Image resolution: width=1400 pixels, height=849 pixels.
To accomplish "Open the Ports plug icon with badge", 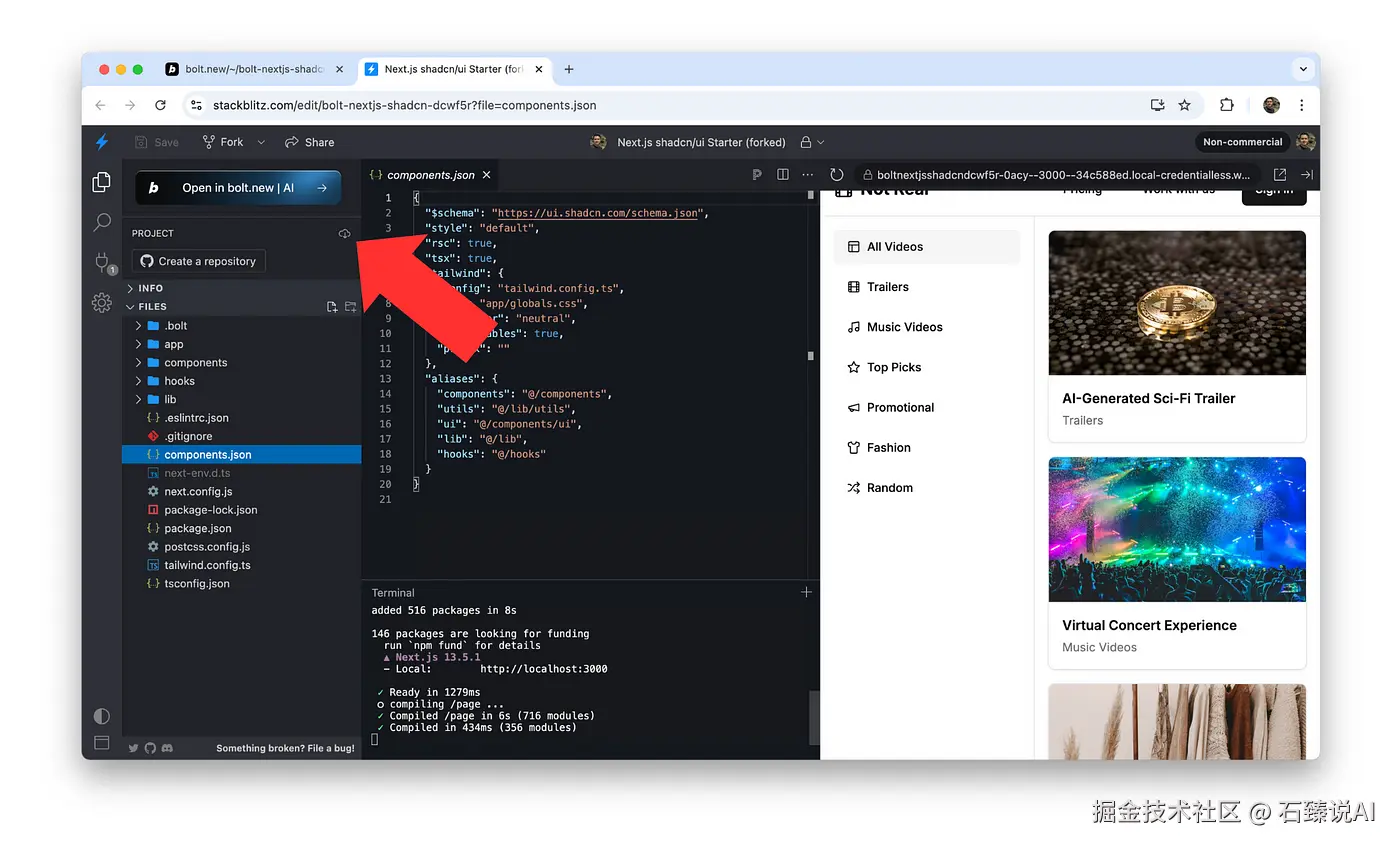I will pos(102,263).
